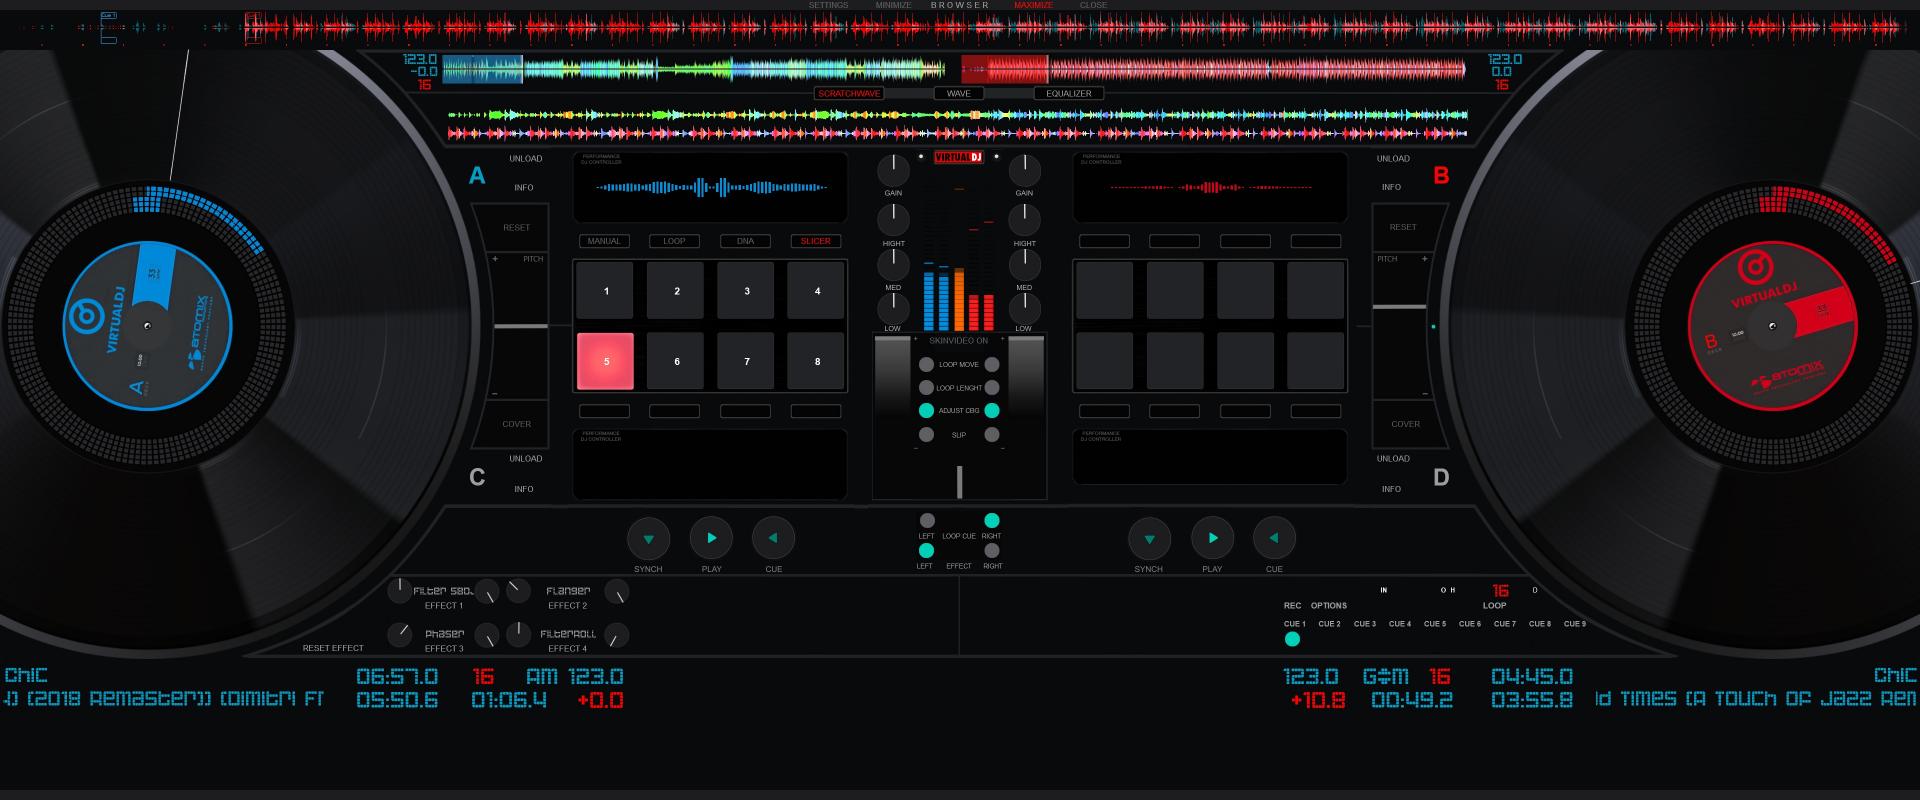Click the blue VirtualDJ vinyl label
The width and height of the screenshot is (1920, 800).
[x=147, y=326]
